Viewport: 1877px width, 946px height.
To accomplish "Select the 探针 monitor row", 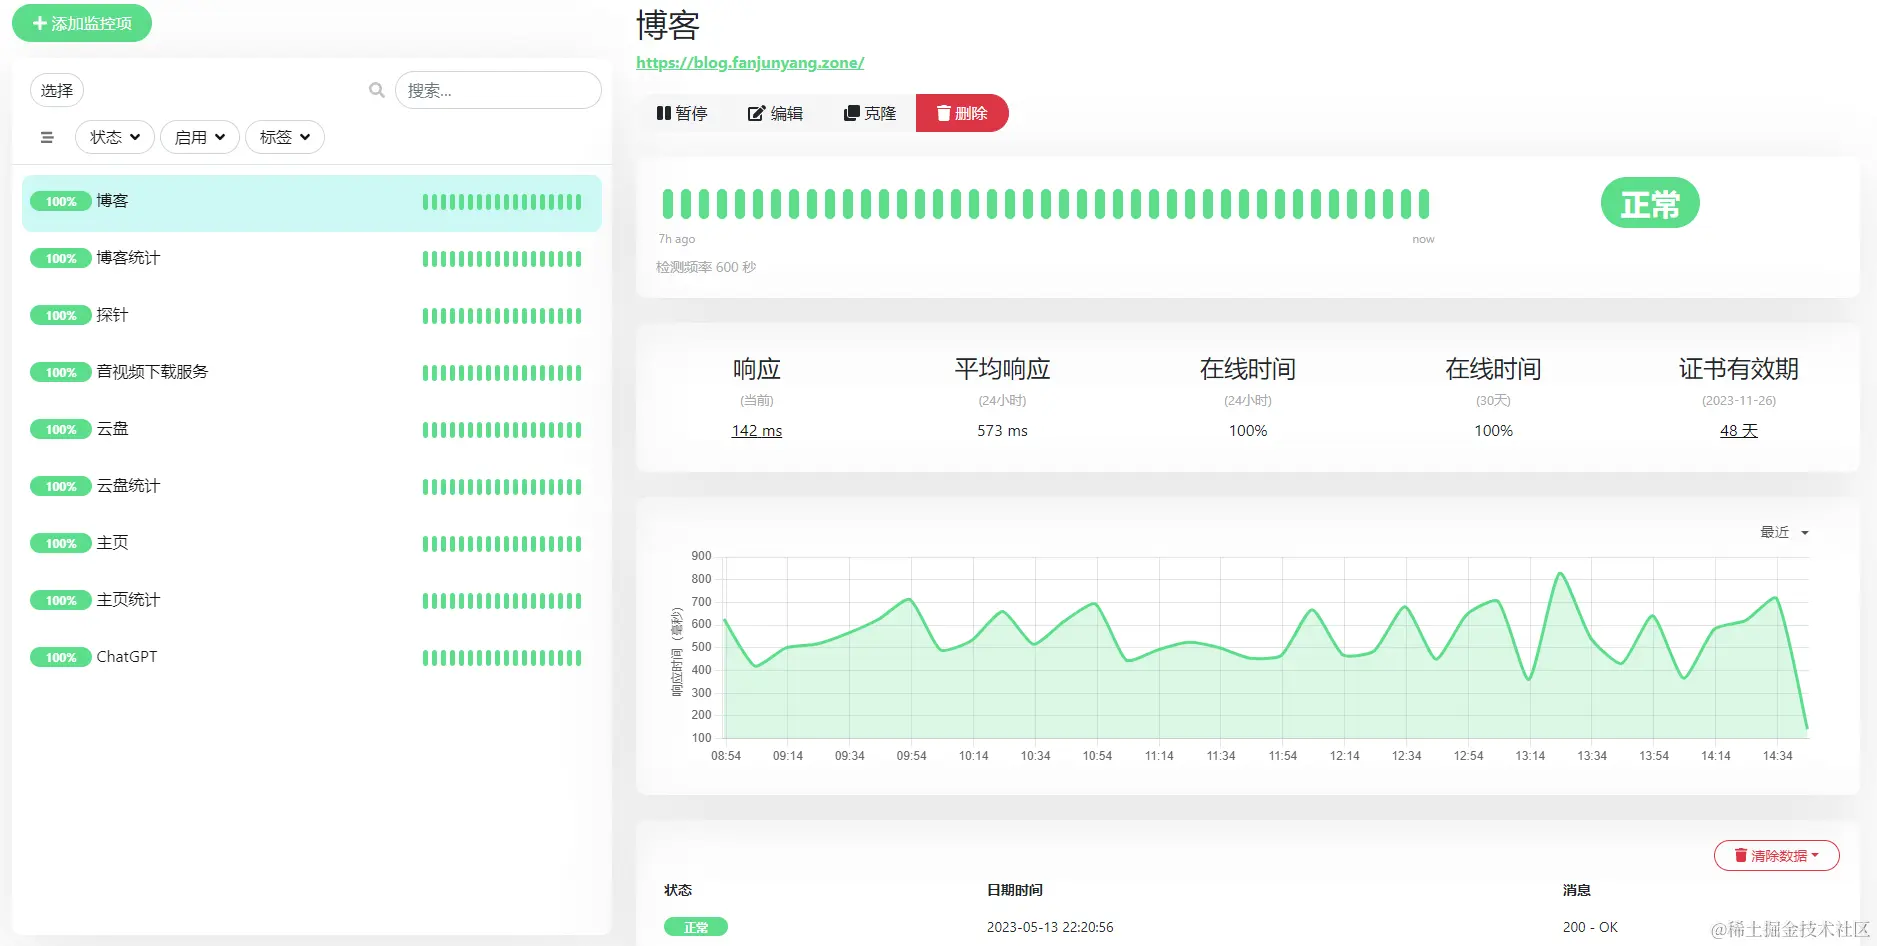I will pos(312,316).
